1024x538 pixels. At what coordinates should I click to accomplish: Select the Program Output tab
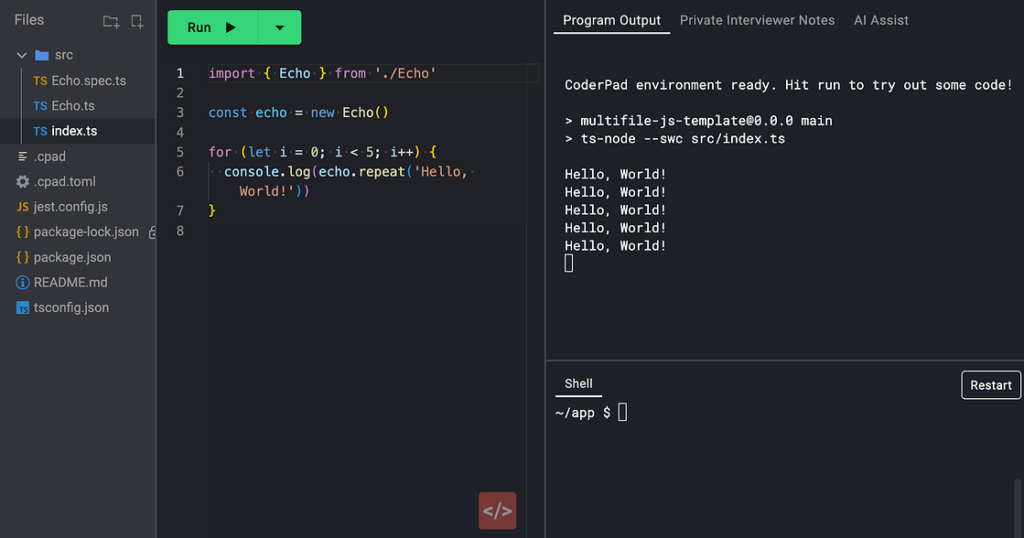[612, 20]
